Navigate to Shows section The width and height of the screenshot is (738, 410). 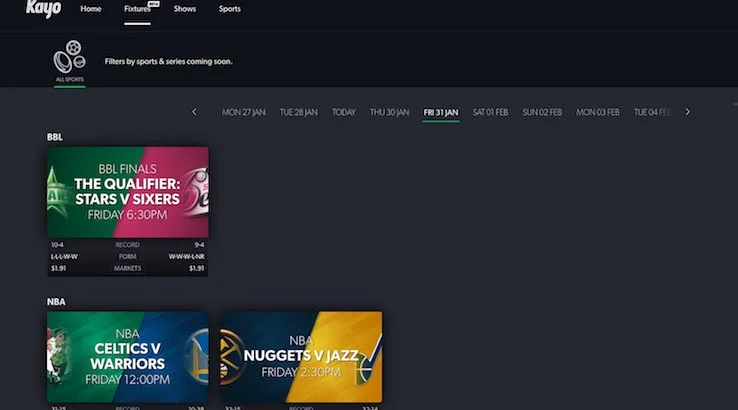click(184, 9)
